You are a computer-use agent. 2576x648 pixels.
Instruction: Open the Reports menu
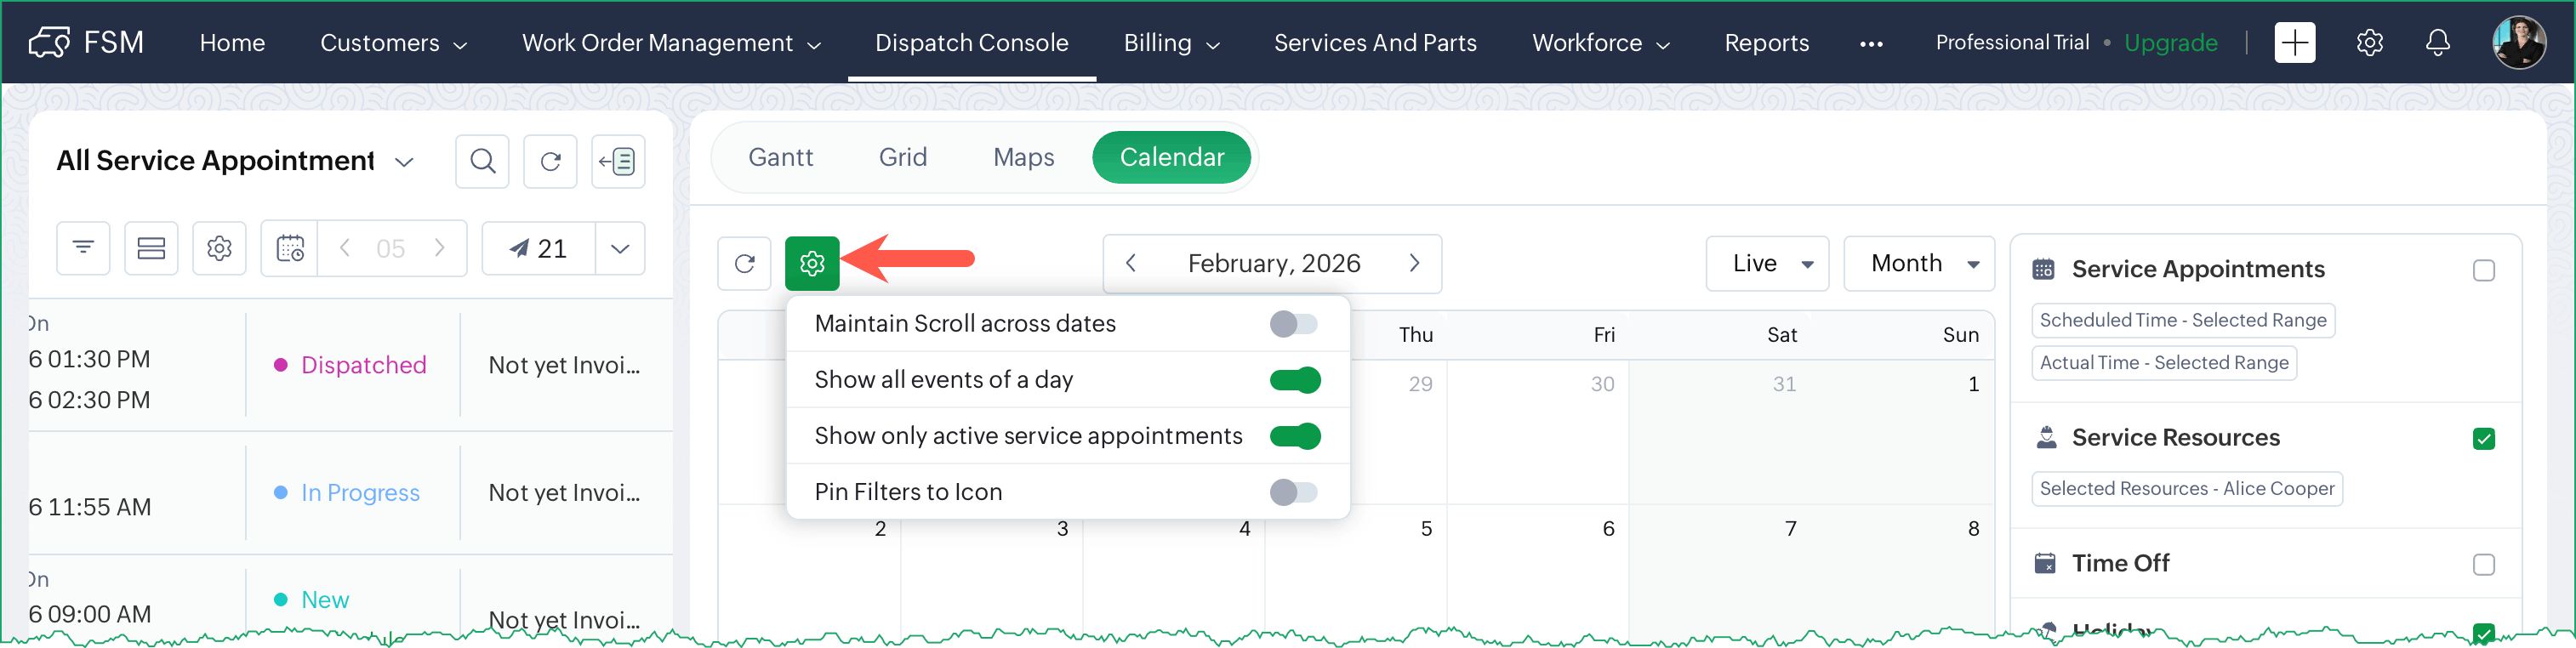1766,42
